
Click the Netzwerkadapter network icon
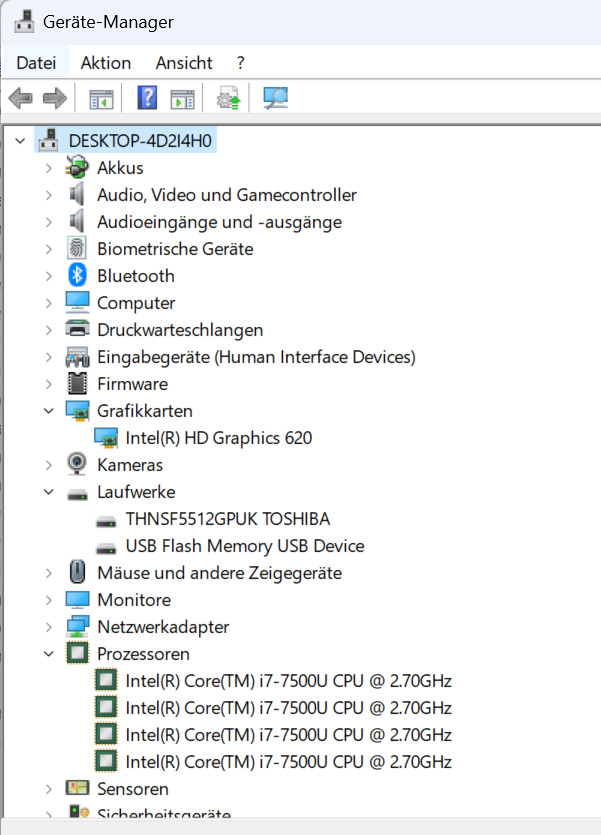click(x=77, y=626)
